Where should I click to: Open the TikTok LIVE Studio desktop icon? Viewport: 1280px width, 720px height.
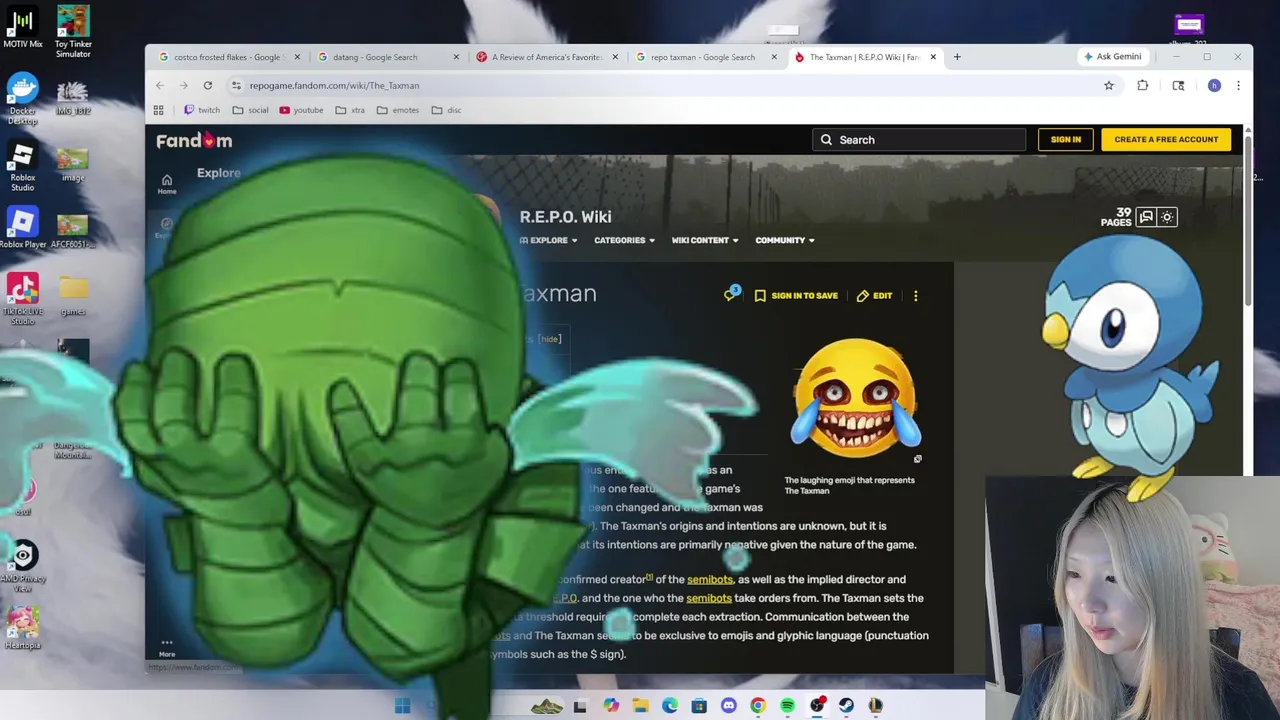point(22,299)
